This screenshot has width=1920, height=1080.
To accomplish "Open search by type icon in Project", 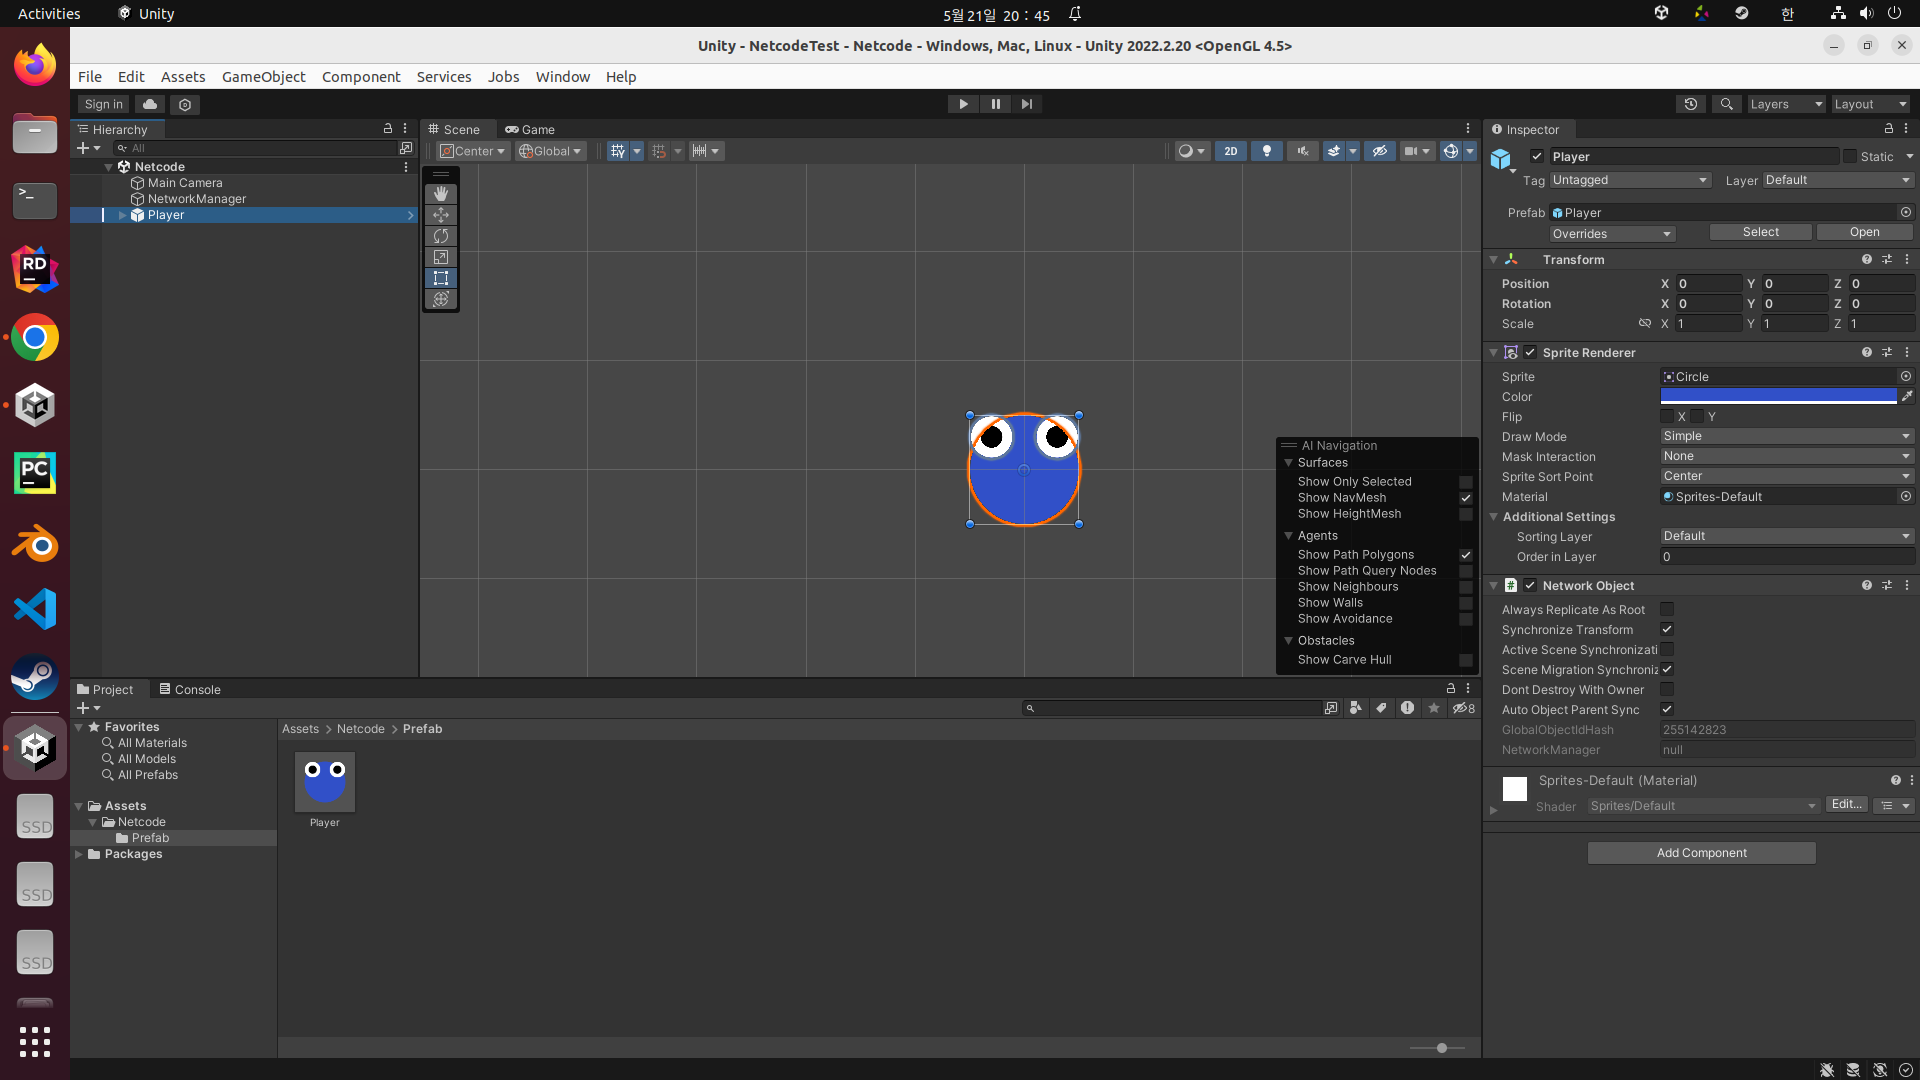I will tap(1356, 708).
